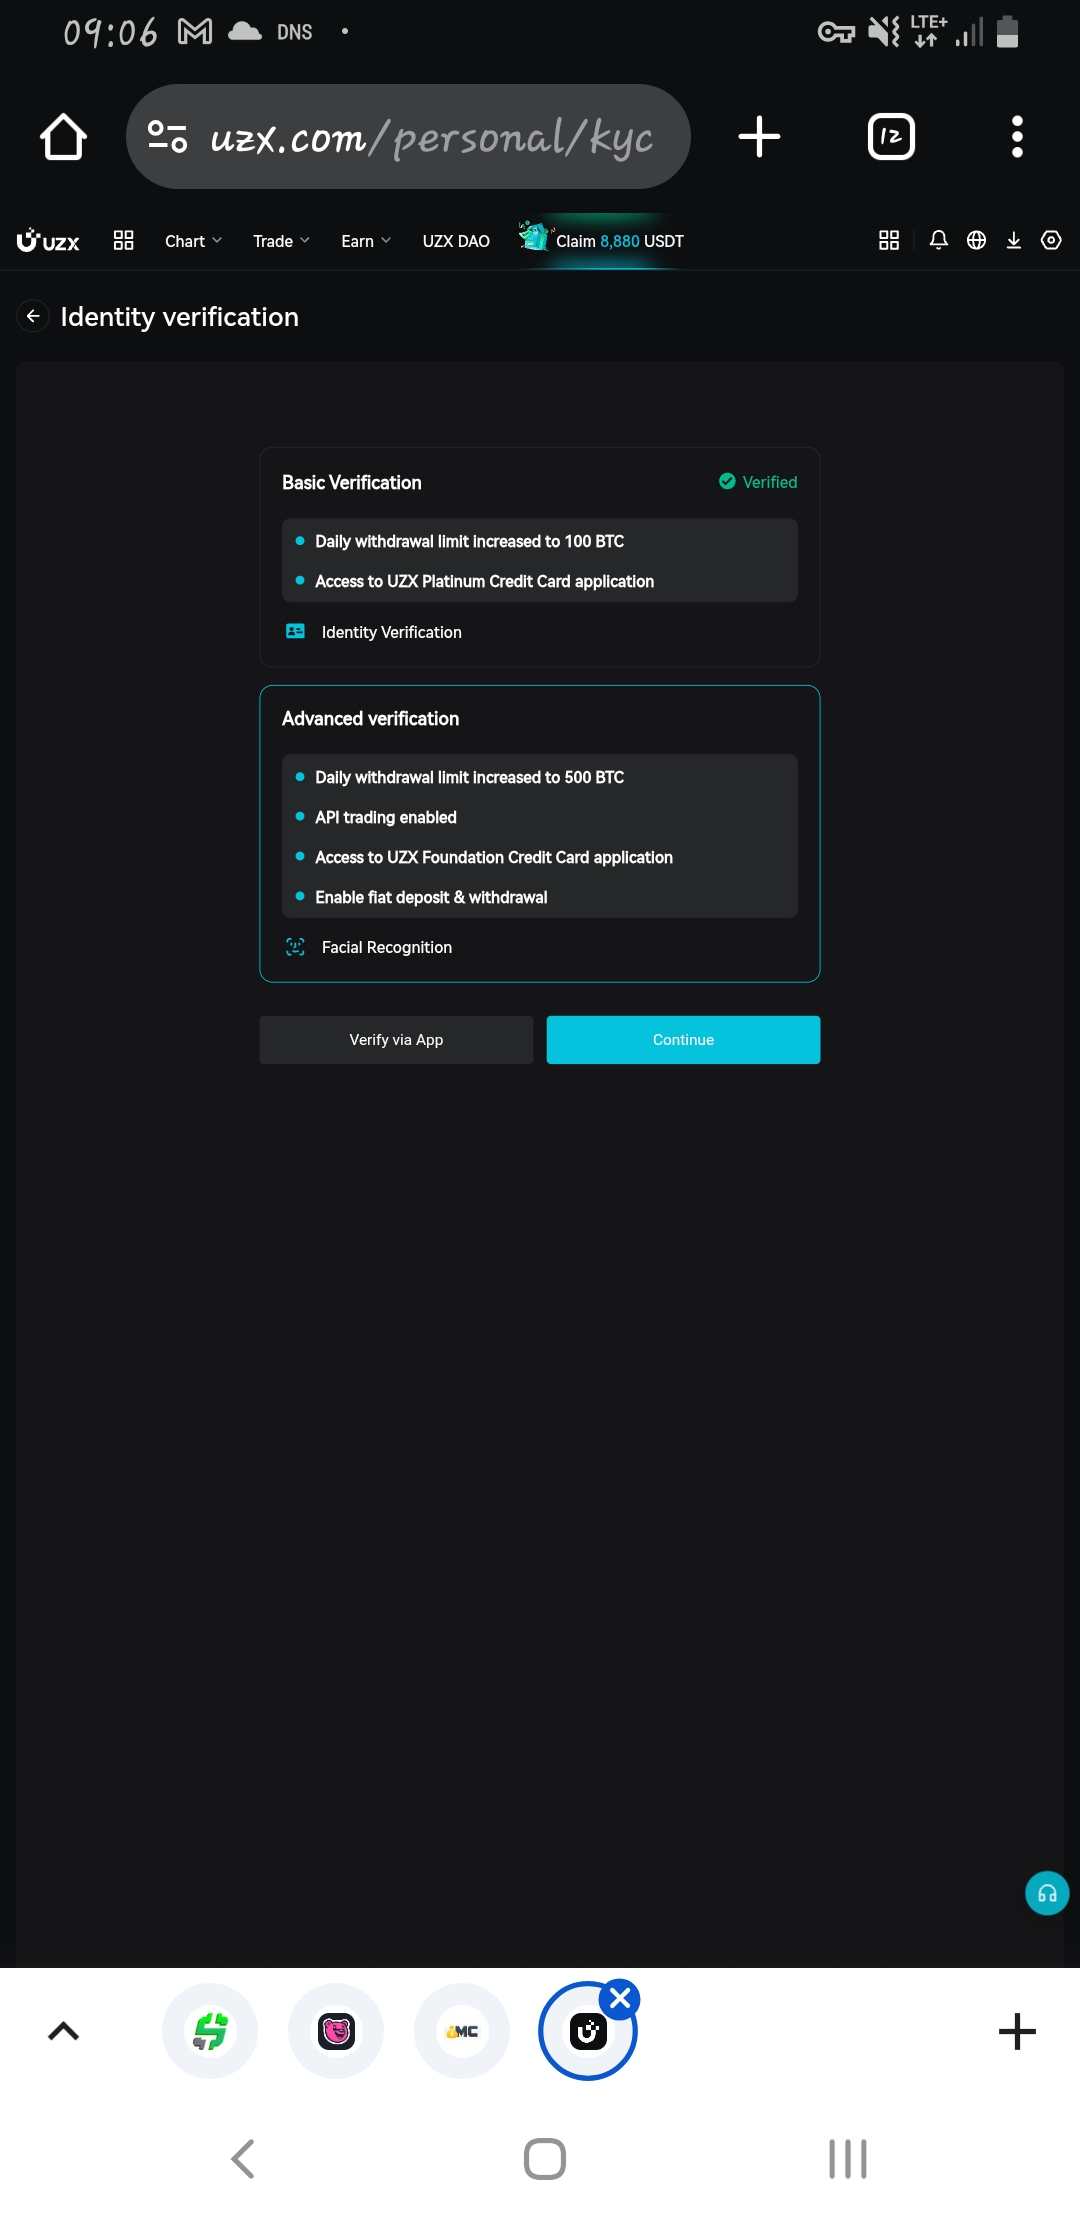Select the Basic Verification heading
The height and width of the screenshot is (2220, 1080).
[x=351, y=482]
